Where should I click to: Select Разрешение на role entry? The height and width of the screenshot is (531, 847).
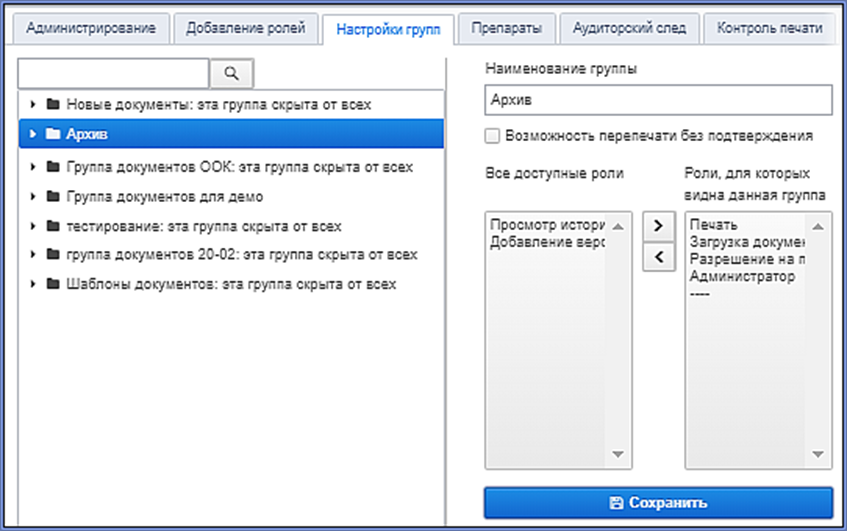coord(747,259)
